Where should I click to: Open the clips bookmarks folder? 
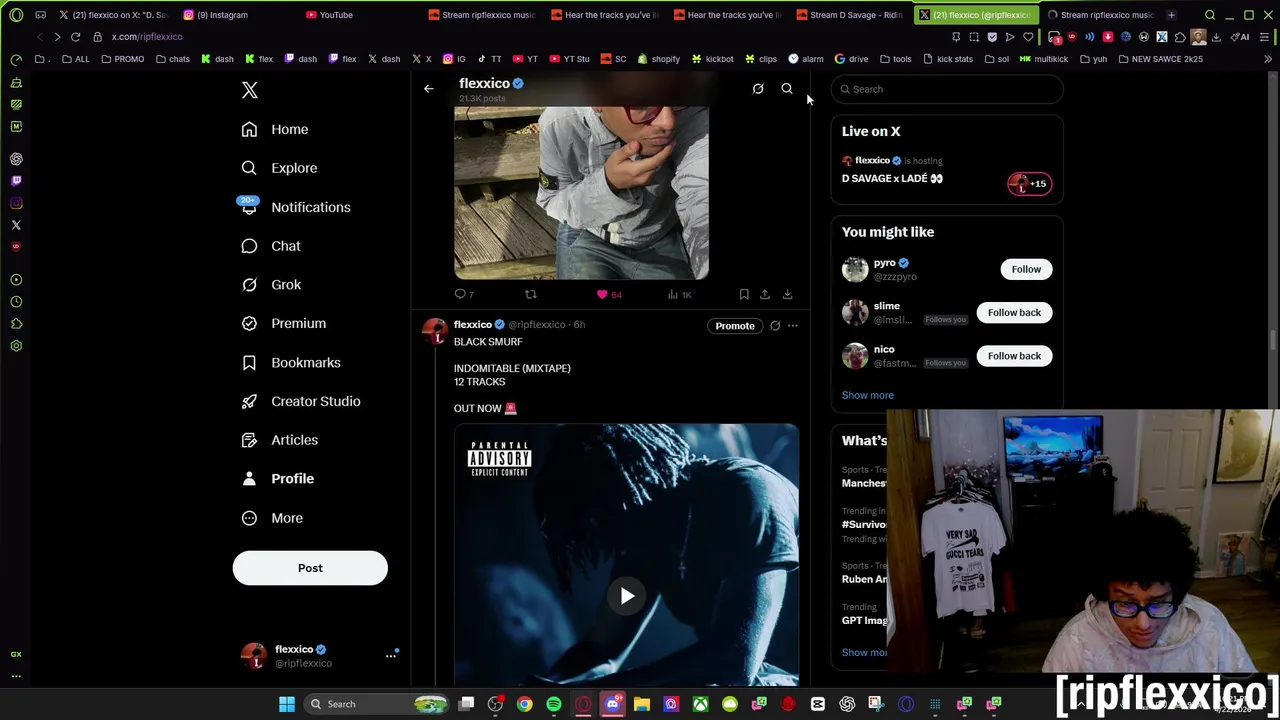760,59
